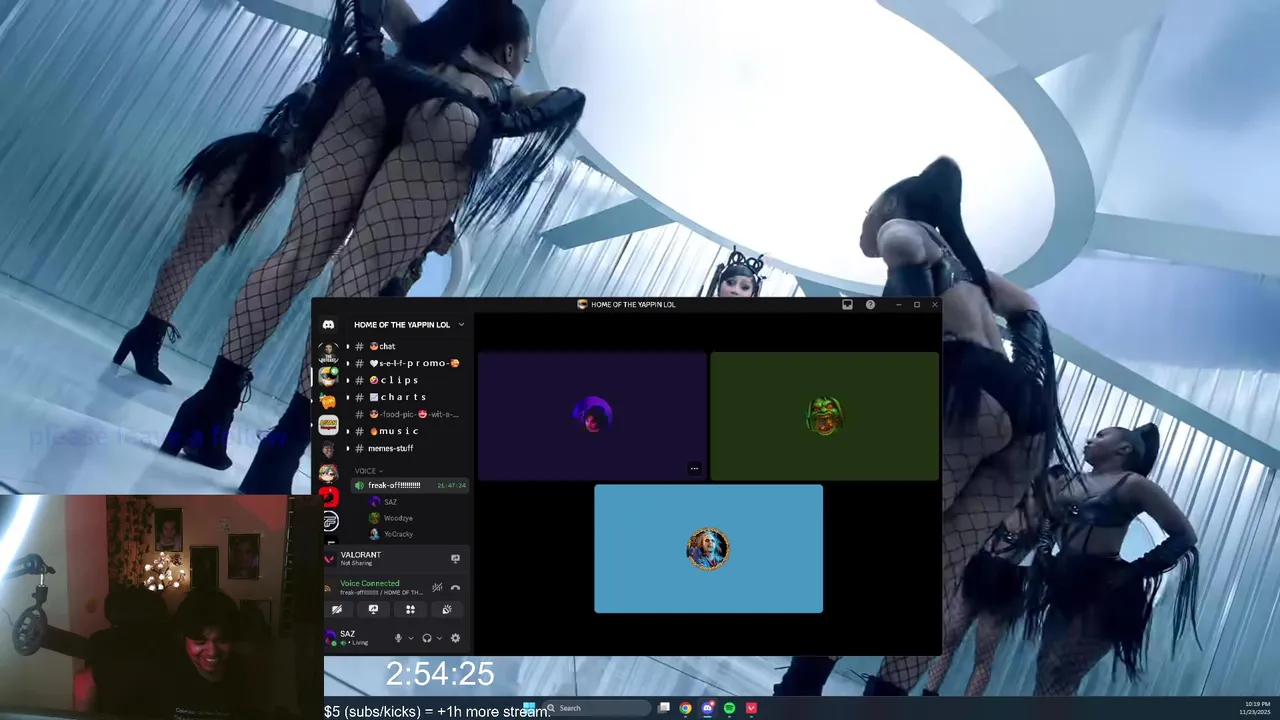1280x720 pixels.
Task: Focus the green monster avatar call tile
Action: click(x=824, y=415)
